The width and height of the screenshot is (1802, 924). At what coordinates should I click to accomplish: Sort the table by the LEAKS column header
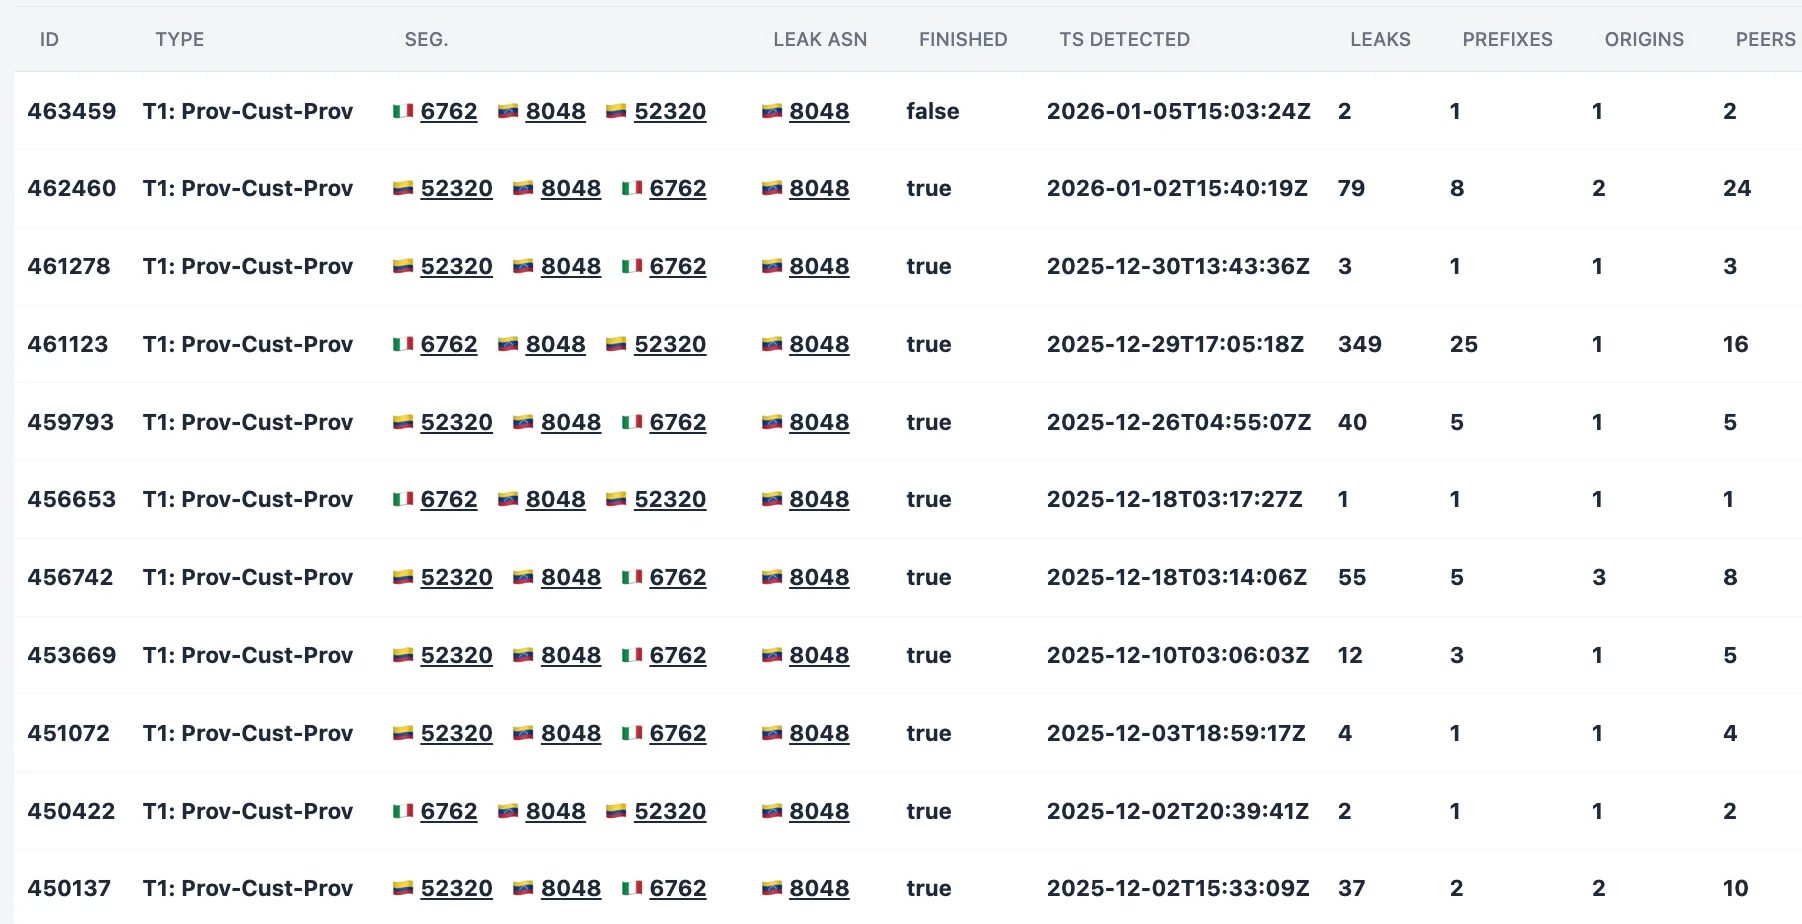[1380, 40]
